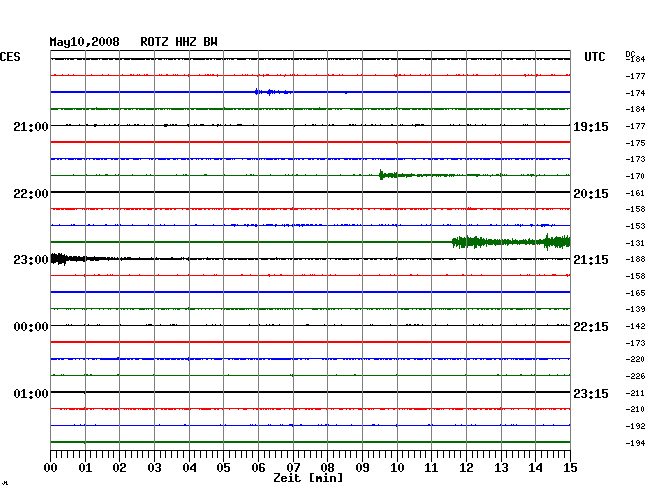Click the DC offset value -175
The height and width of the screenshot is (494, 650).
click(x=635, y=143)
